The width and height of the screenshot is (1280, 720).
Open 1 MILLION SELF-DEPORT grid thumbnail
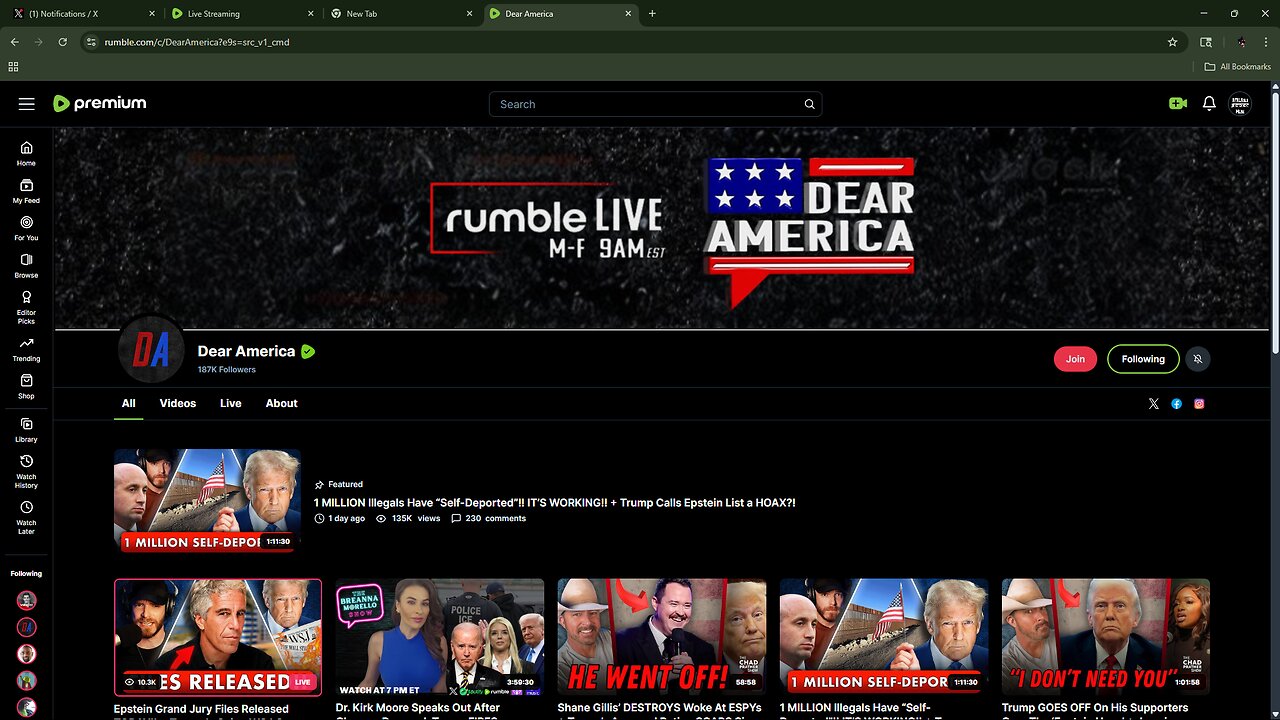[884, 637]
